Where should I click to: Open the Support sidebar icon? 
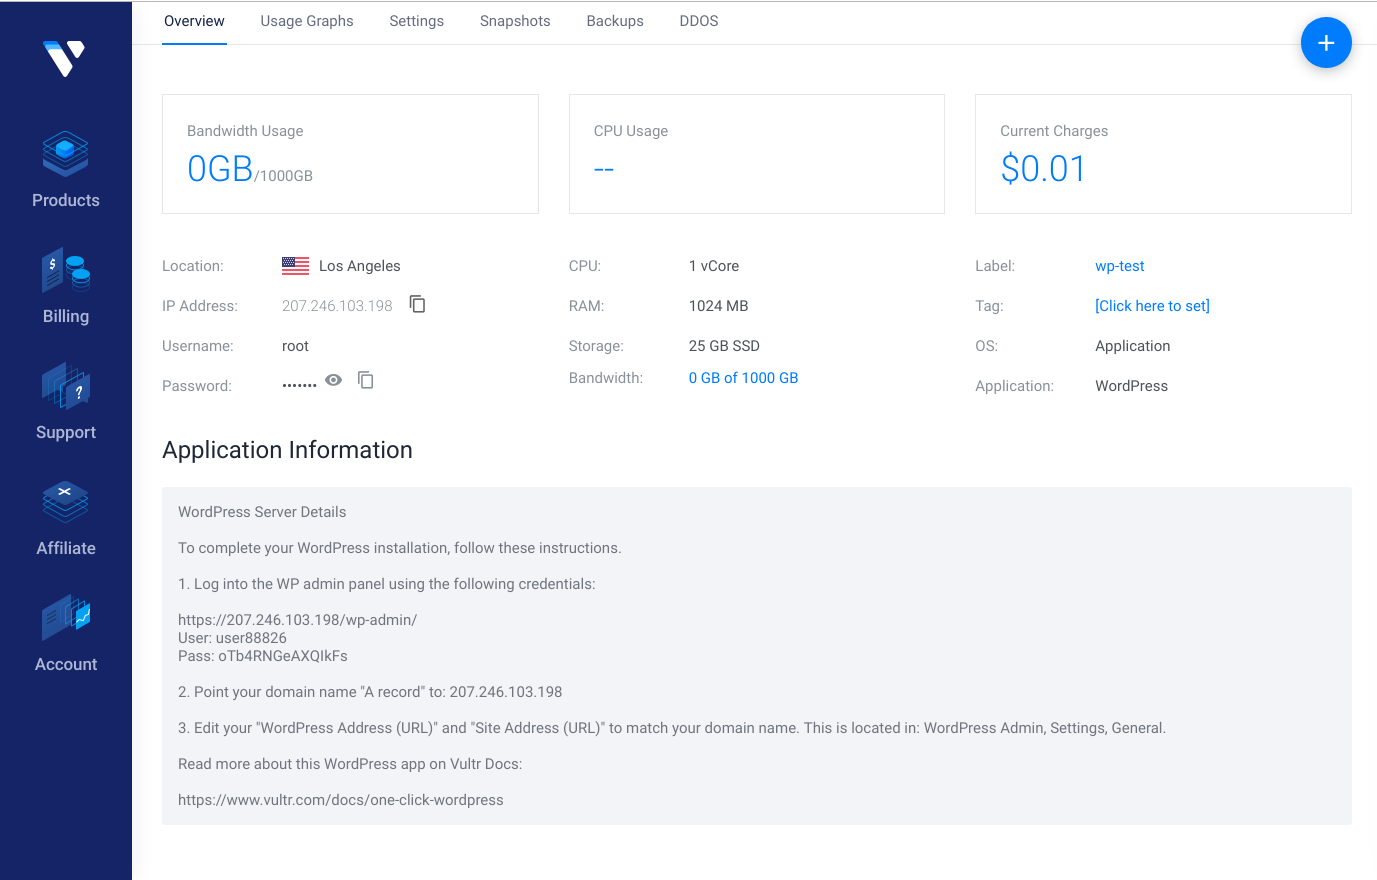(x=66, y=387)
